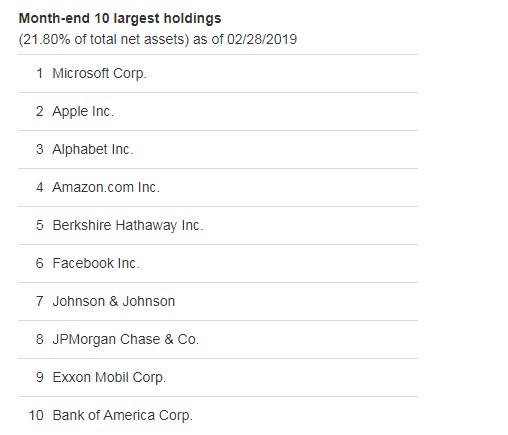Click Berkshire Hathaway Inc. holding
Viewport: 508px width, 435px height.
coord(128,225)
